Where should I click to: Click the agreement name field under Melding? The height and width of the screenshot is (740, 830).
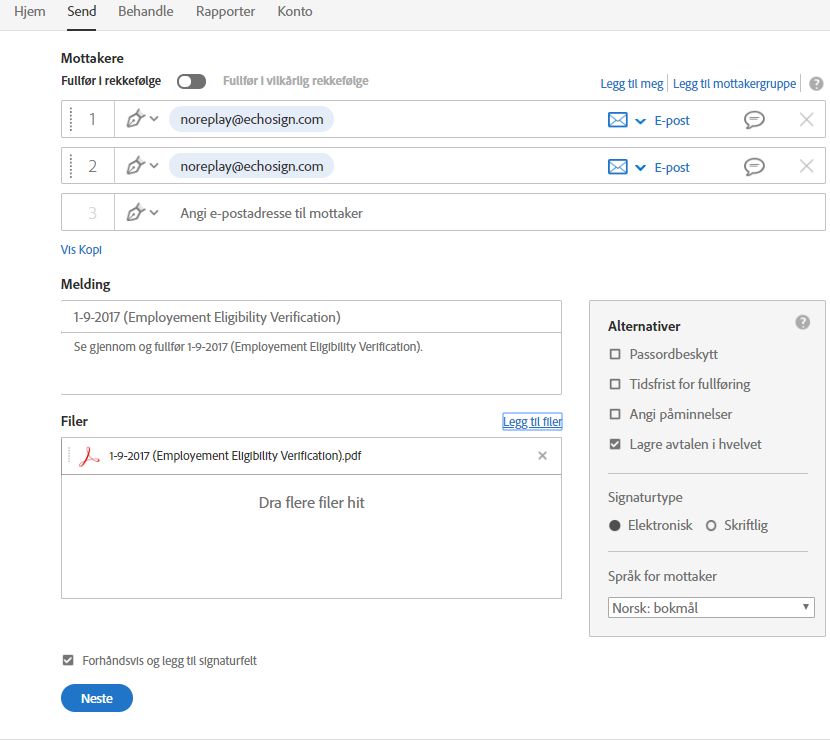311,317
